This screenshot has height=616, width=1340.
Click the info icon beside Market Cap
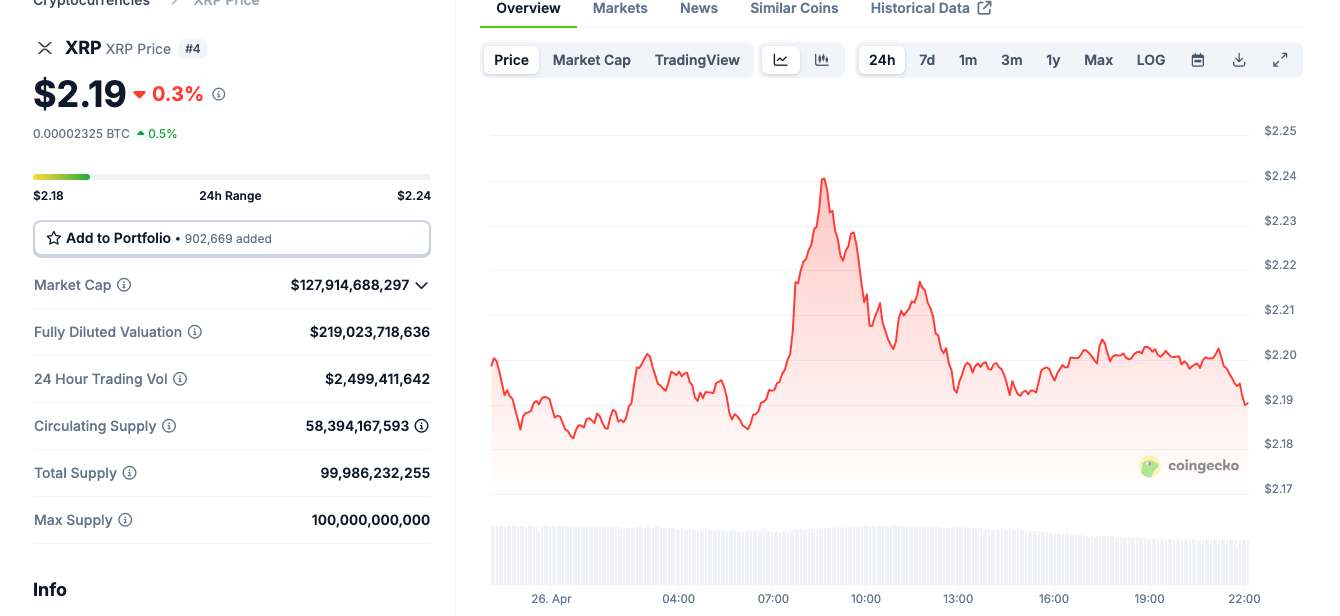point(124,285)
